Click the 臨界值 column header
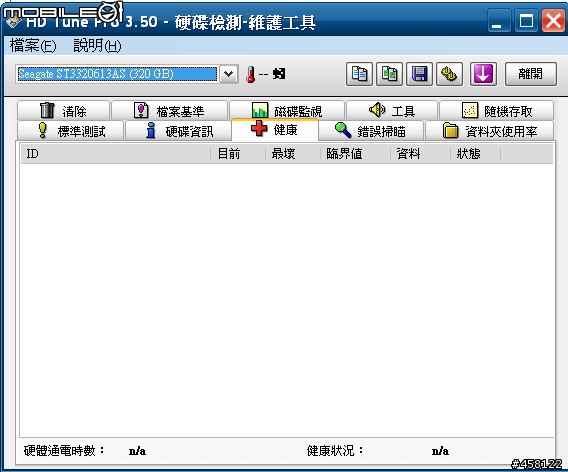 pos(355,154)
